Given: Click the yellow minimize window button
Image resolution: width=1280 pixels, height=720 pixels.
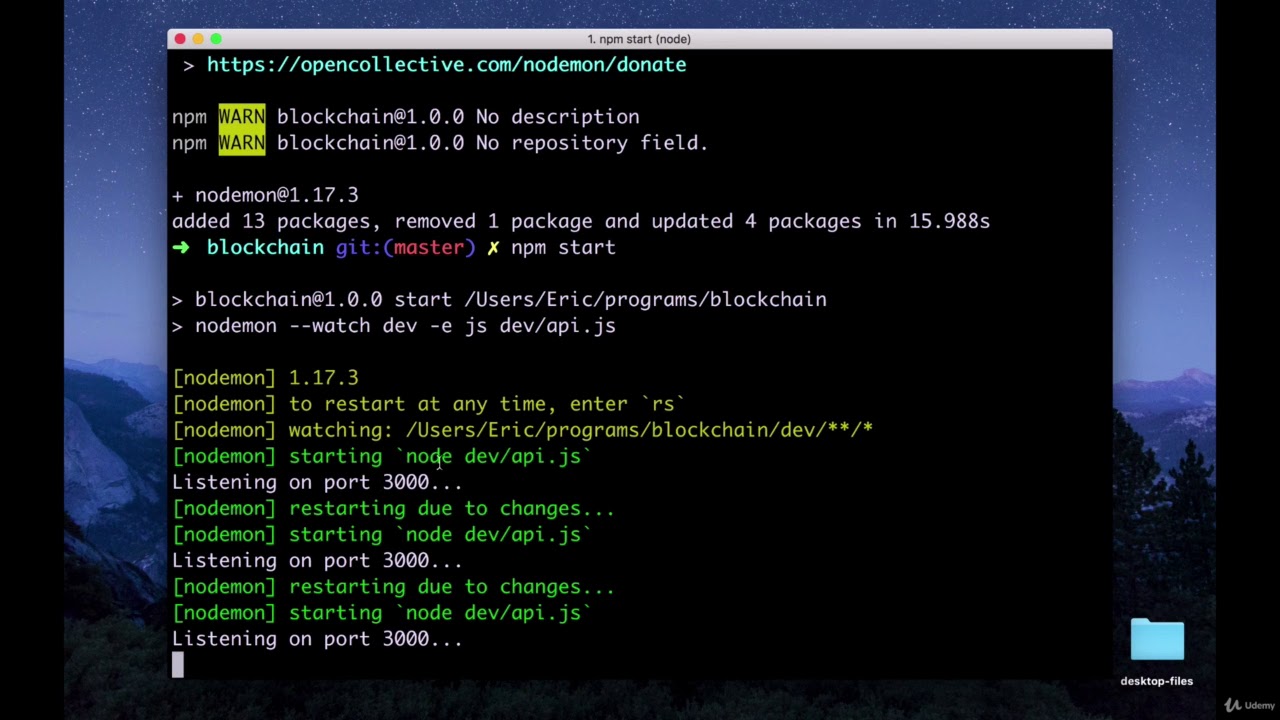Looking at the screenshot, I should (198, 39).
